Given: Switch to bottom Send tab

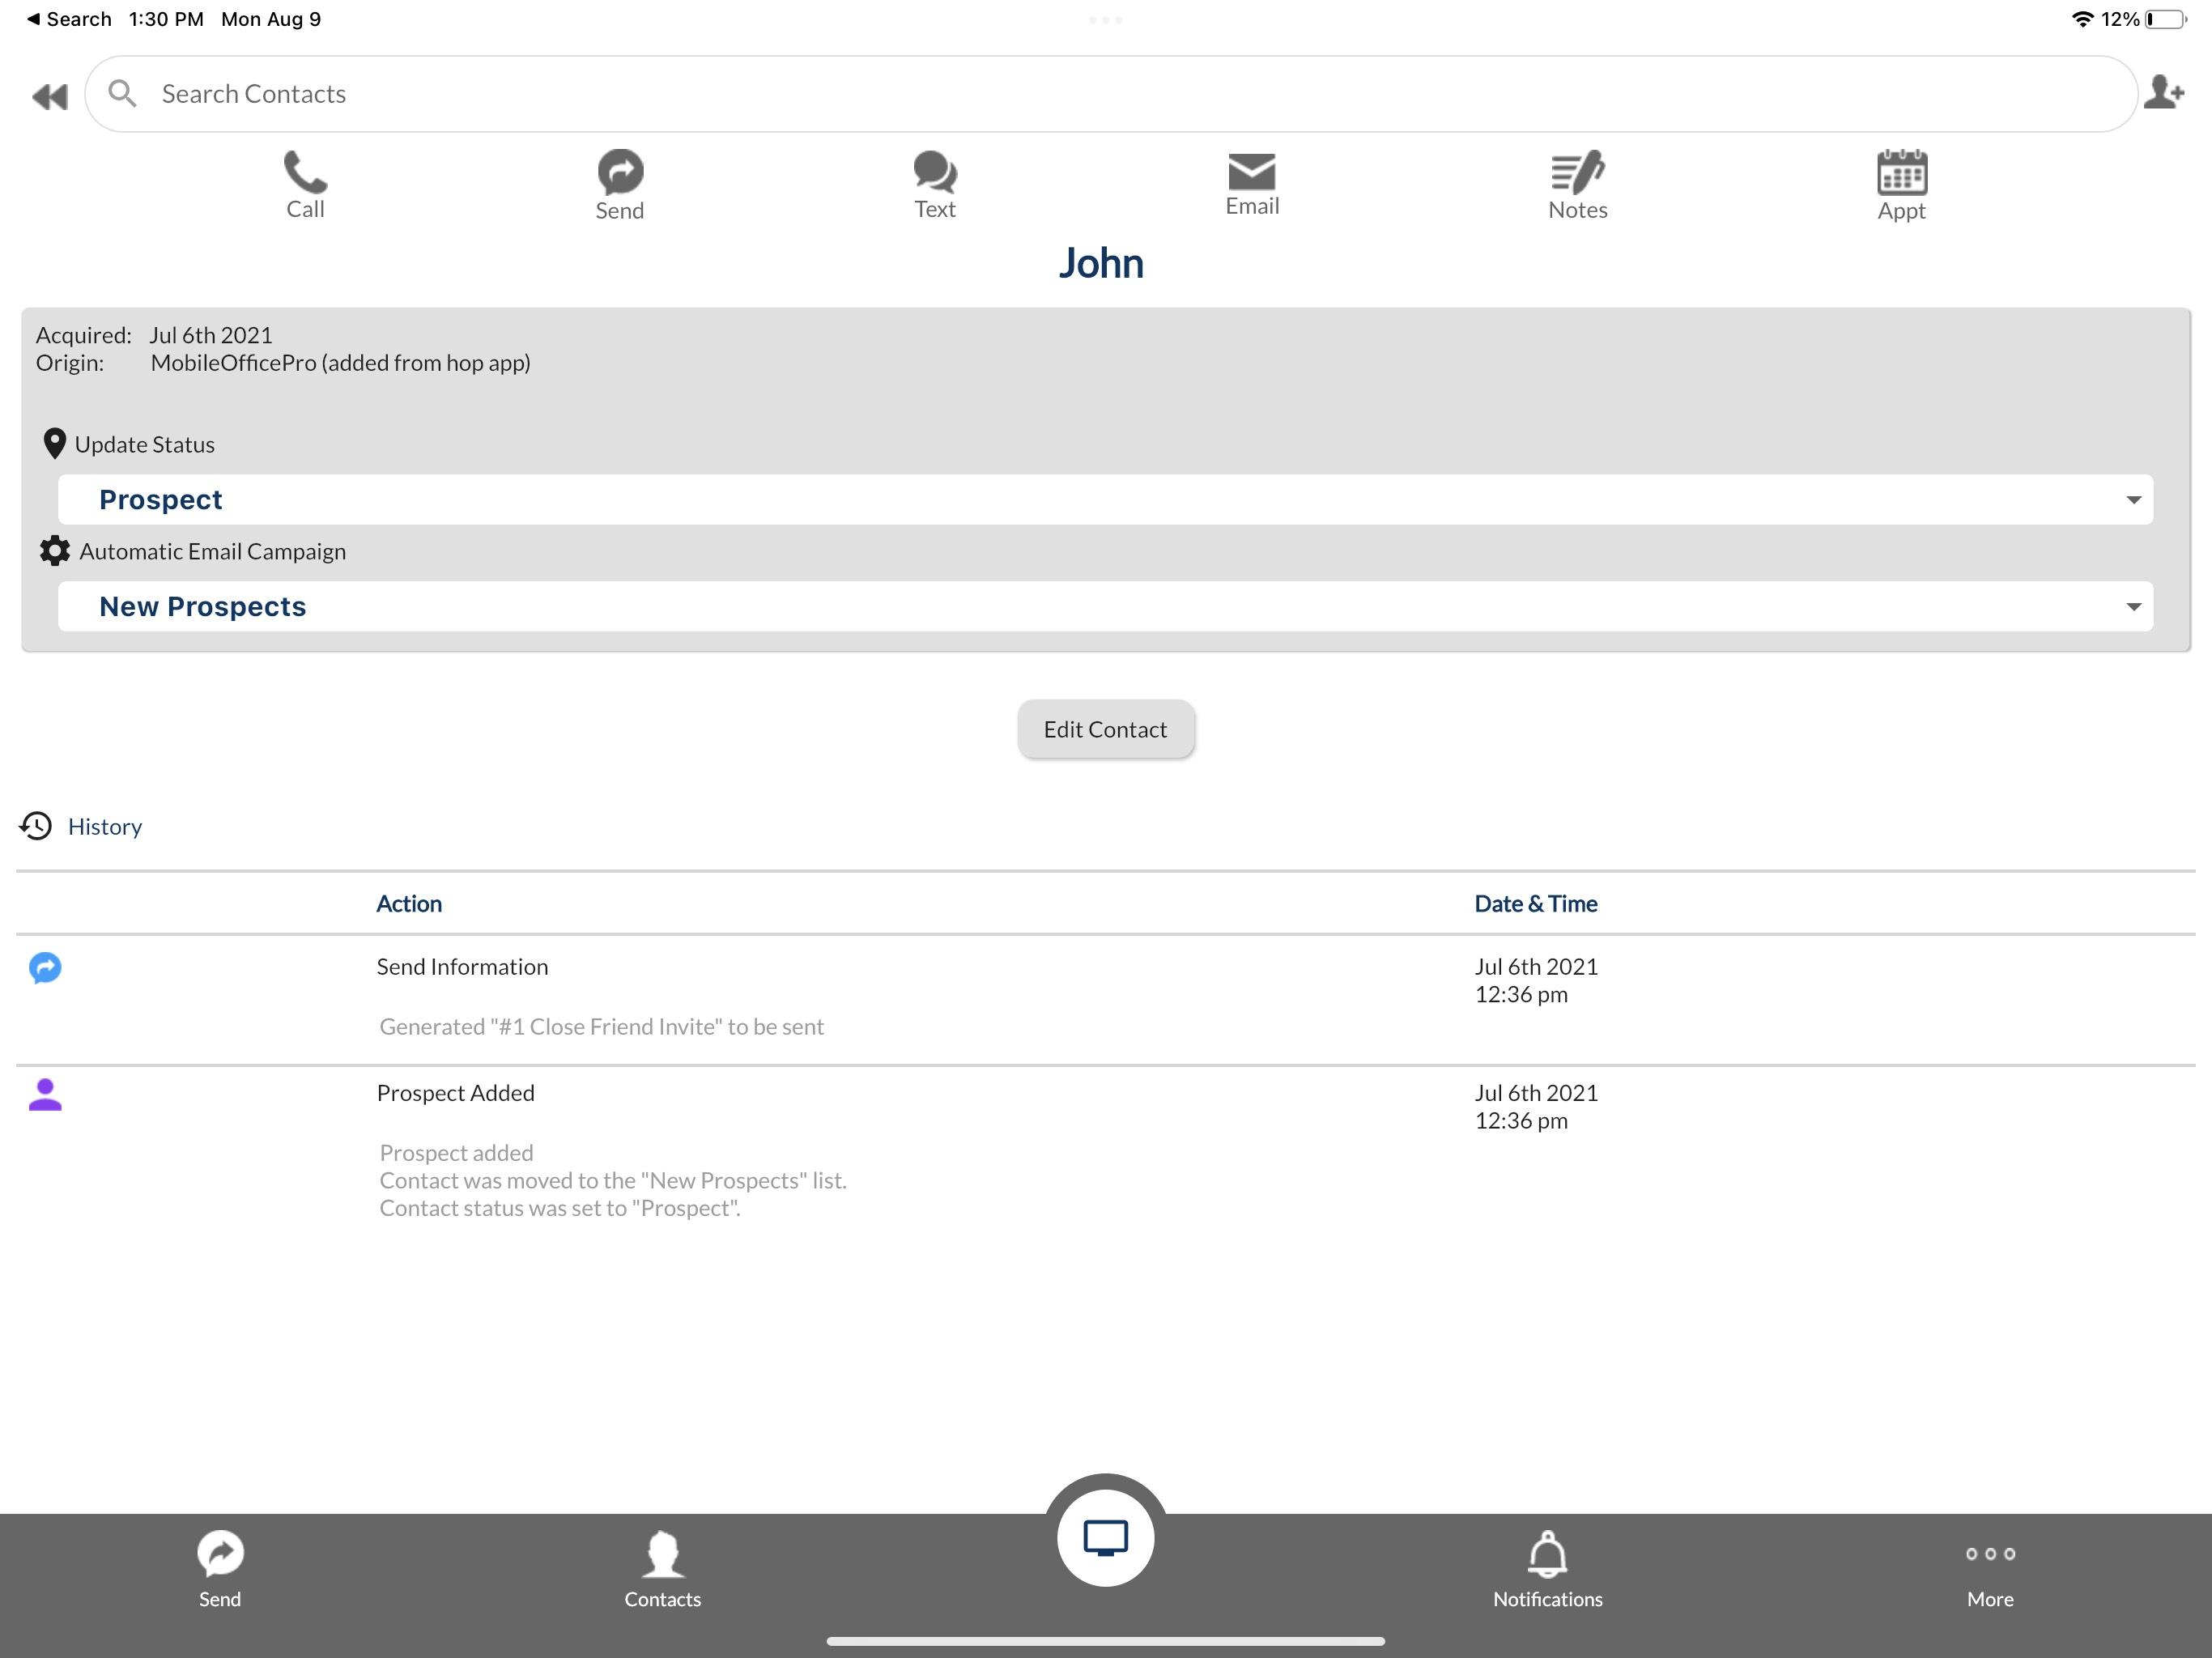Looking at the screenshot, I should click(x=220, y=1570).
